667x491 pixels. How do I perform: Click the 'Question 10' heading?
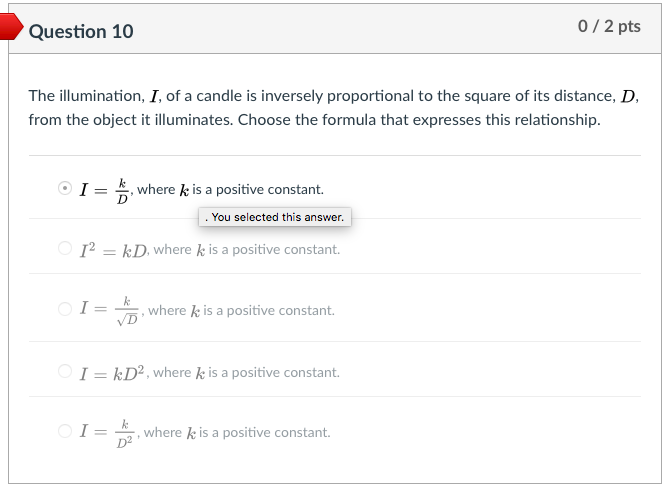[81, 31]
